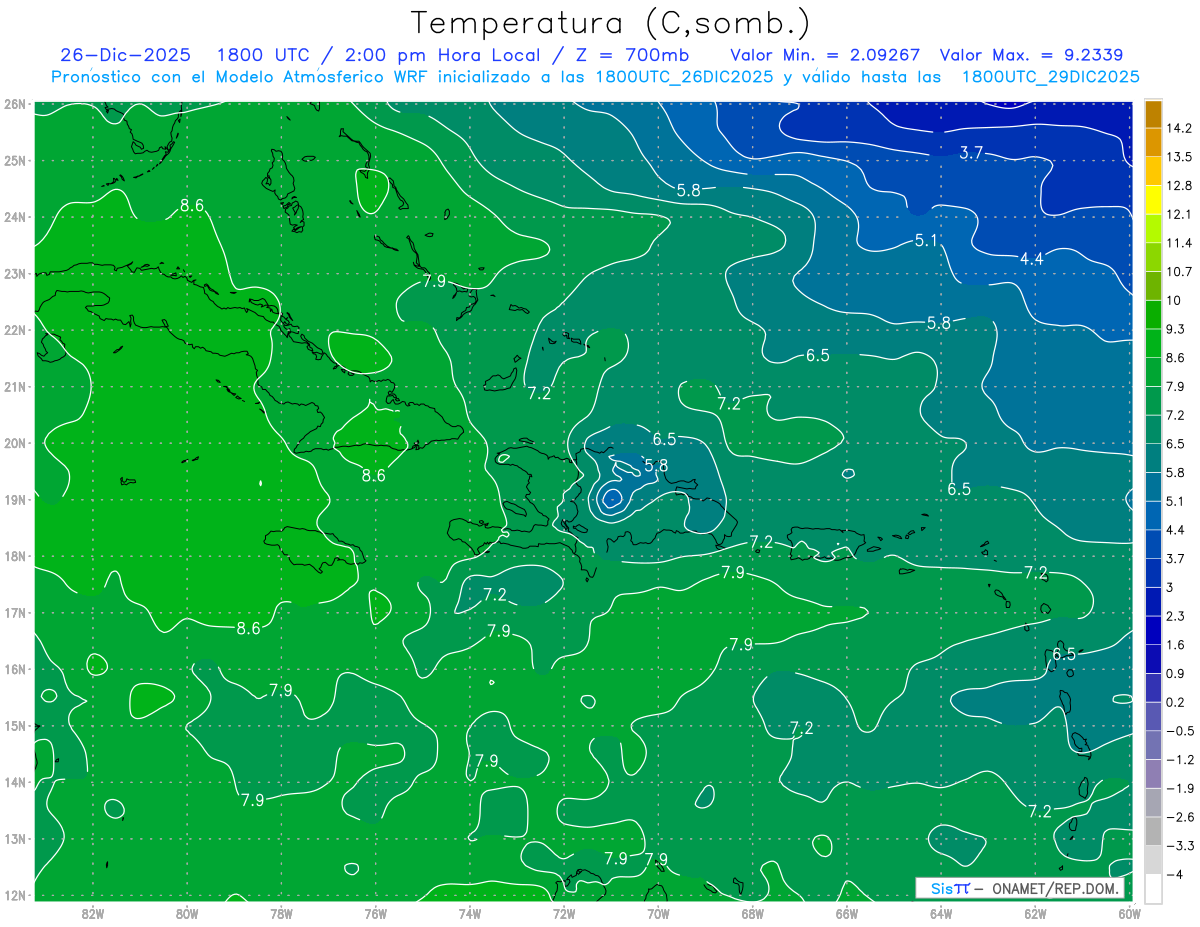Click the "15N" latitude axis label
1200x927 pixels.
14,725
